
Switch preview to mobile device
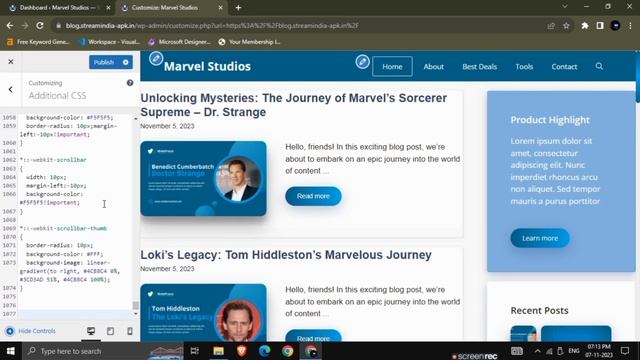(x=130, y=331)
